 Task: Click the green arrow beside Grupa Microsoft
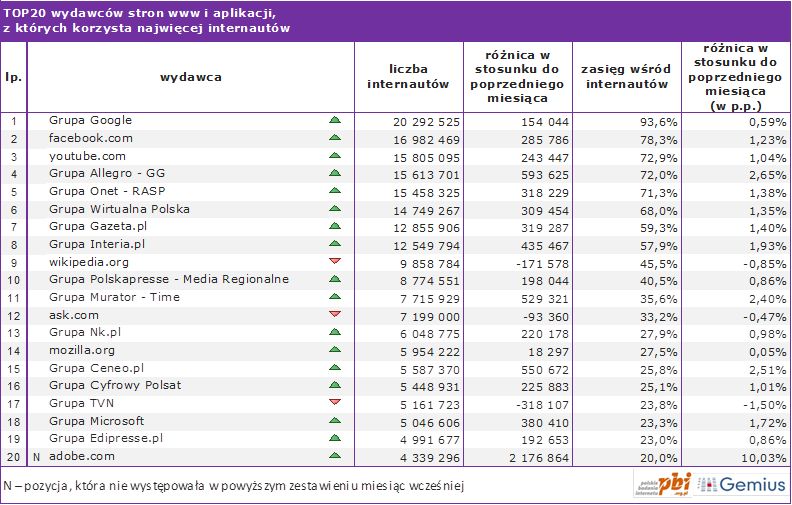pyautogui.click(x=335, y=420)
